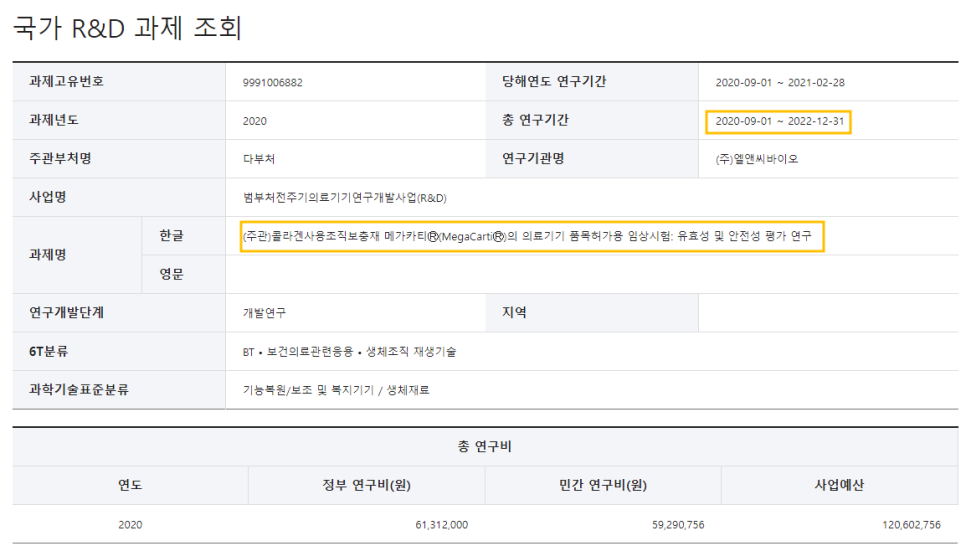Select the Korean project title about MegaCarti
The width and height of the screenshot is (966, 546).
(x=527, y=236)
